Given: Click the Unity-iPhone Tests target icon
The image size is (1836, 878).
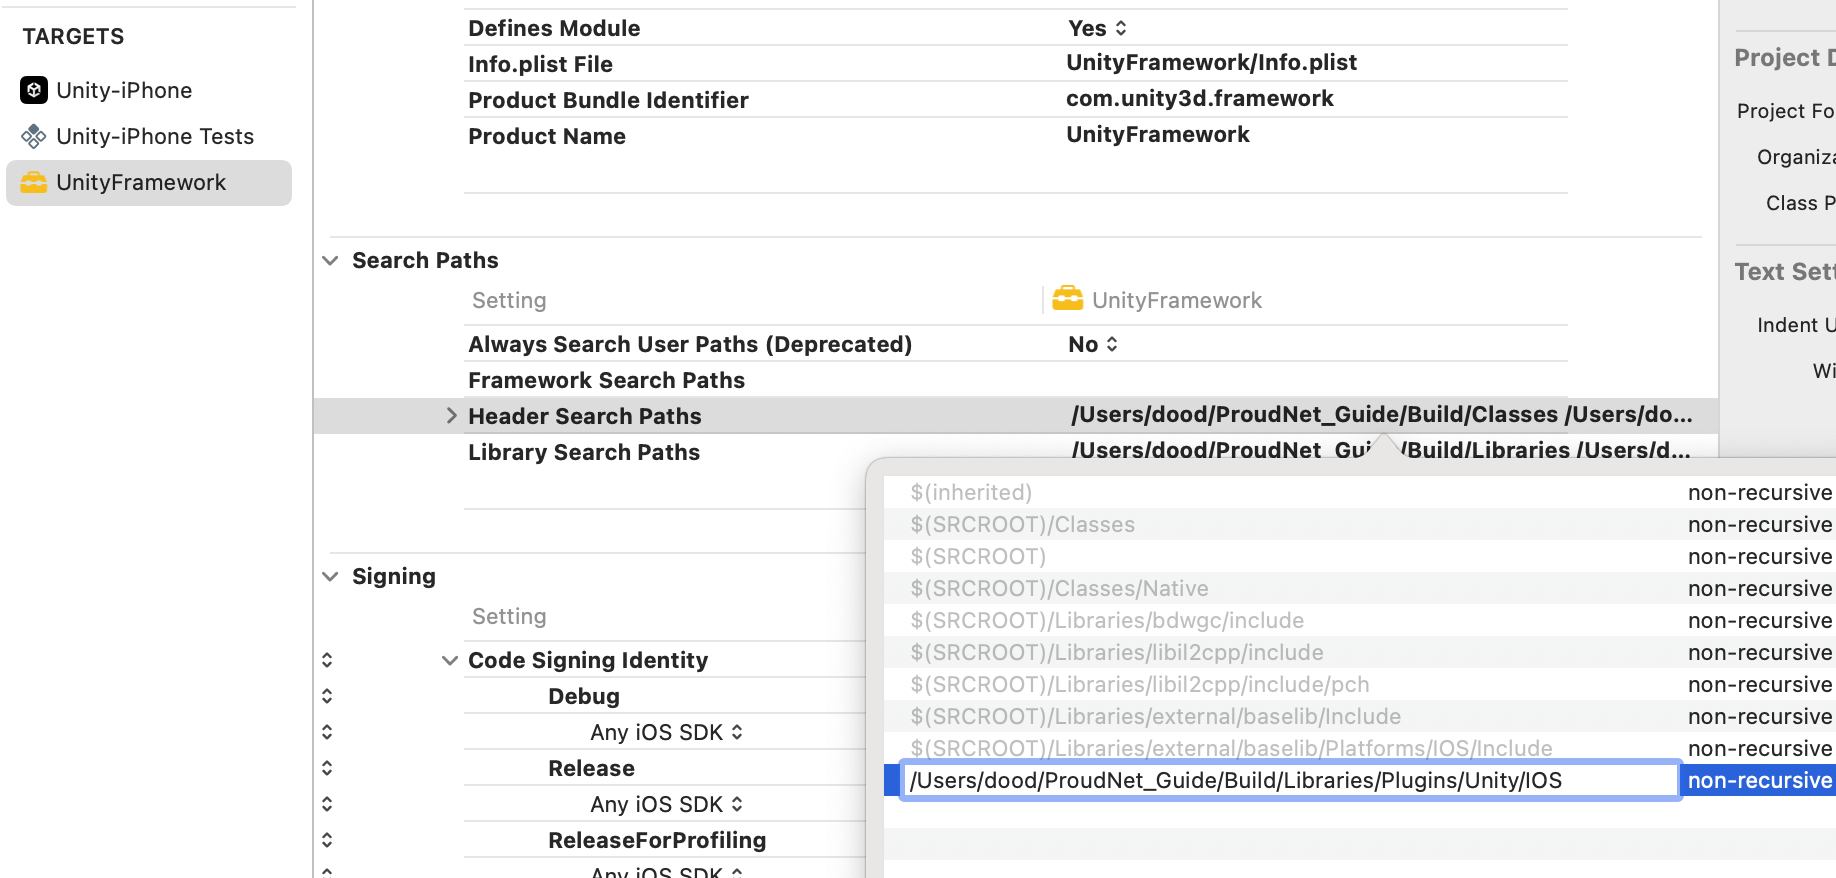Looking at the screenshot, I should pyautogui.click(x=34, y=136).
